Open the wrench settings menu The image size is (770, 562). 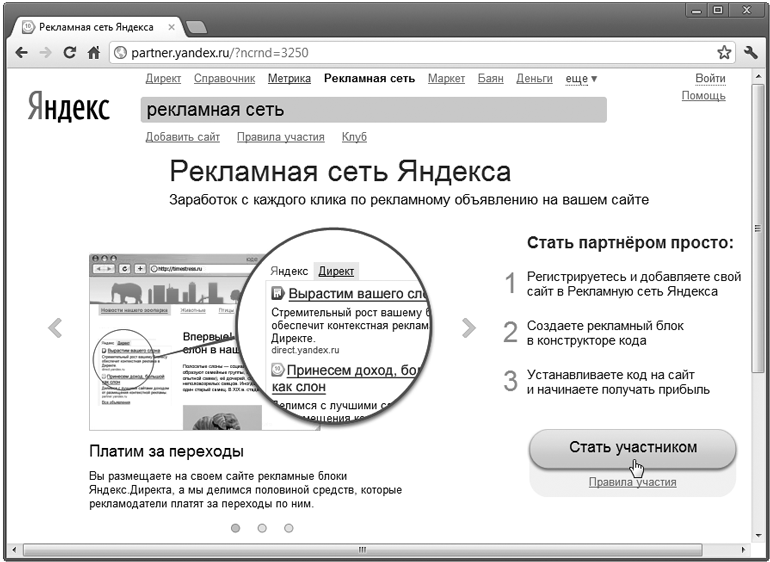pyautogui.click(x=750, y=52)
